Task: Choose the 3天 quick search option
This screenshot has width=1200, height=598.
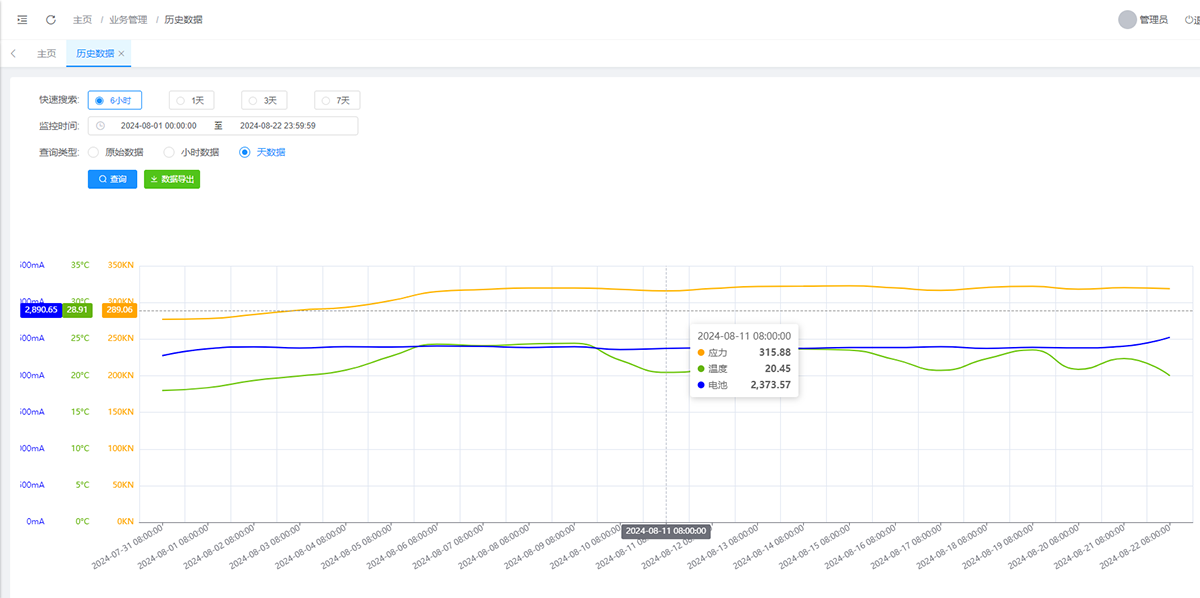Action: pos(263,100)
